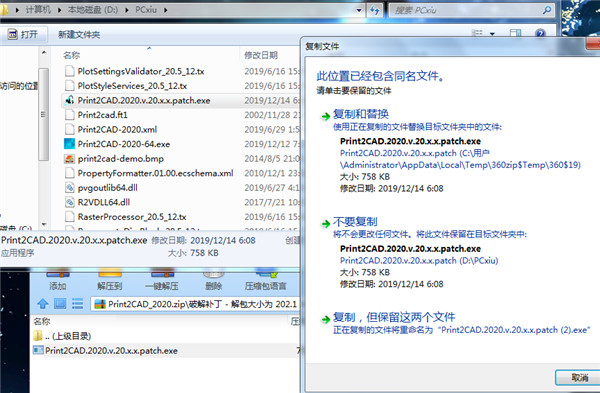Screen dimensions: 600x393
Task: Click the patch.exe file icon in the 360zip list
Action: coord(38,350)
